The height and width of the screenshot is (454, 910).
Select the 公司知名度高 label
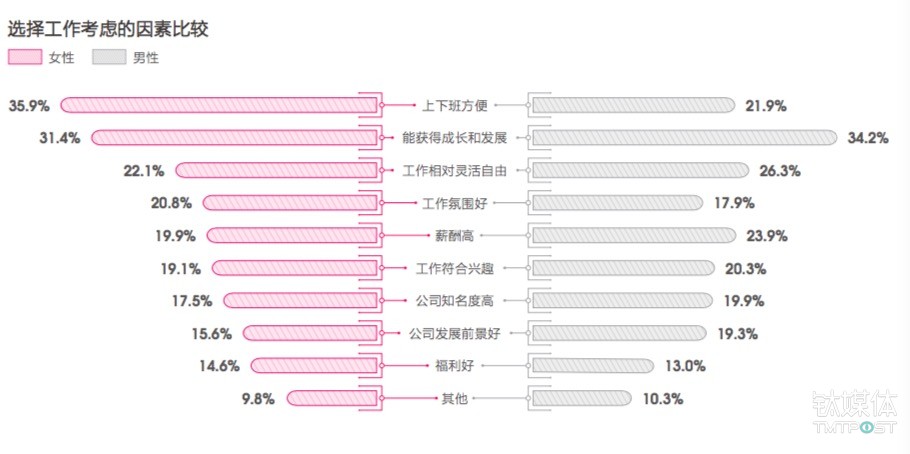tap(455, 300)
